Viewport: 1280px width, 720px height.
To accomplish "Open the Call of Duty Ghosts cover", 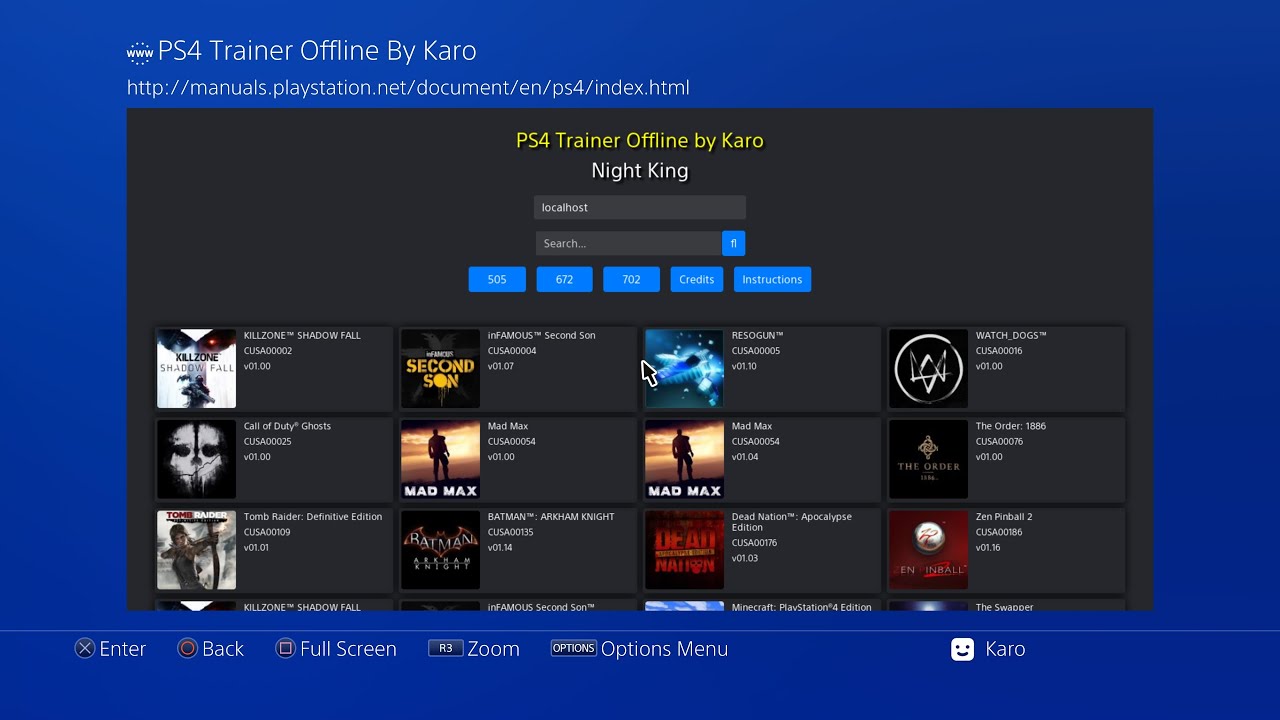I will pos(196,459).
